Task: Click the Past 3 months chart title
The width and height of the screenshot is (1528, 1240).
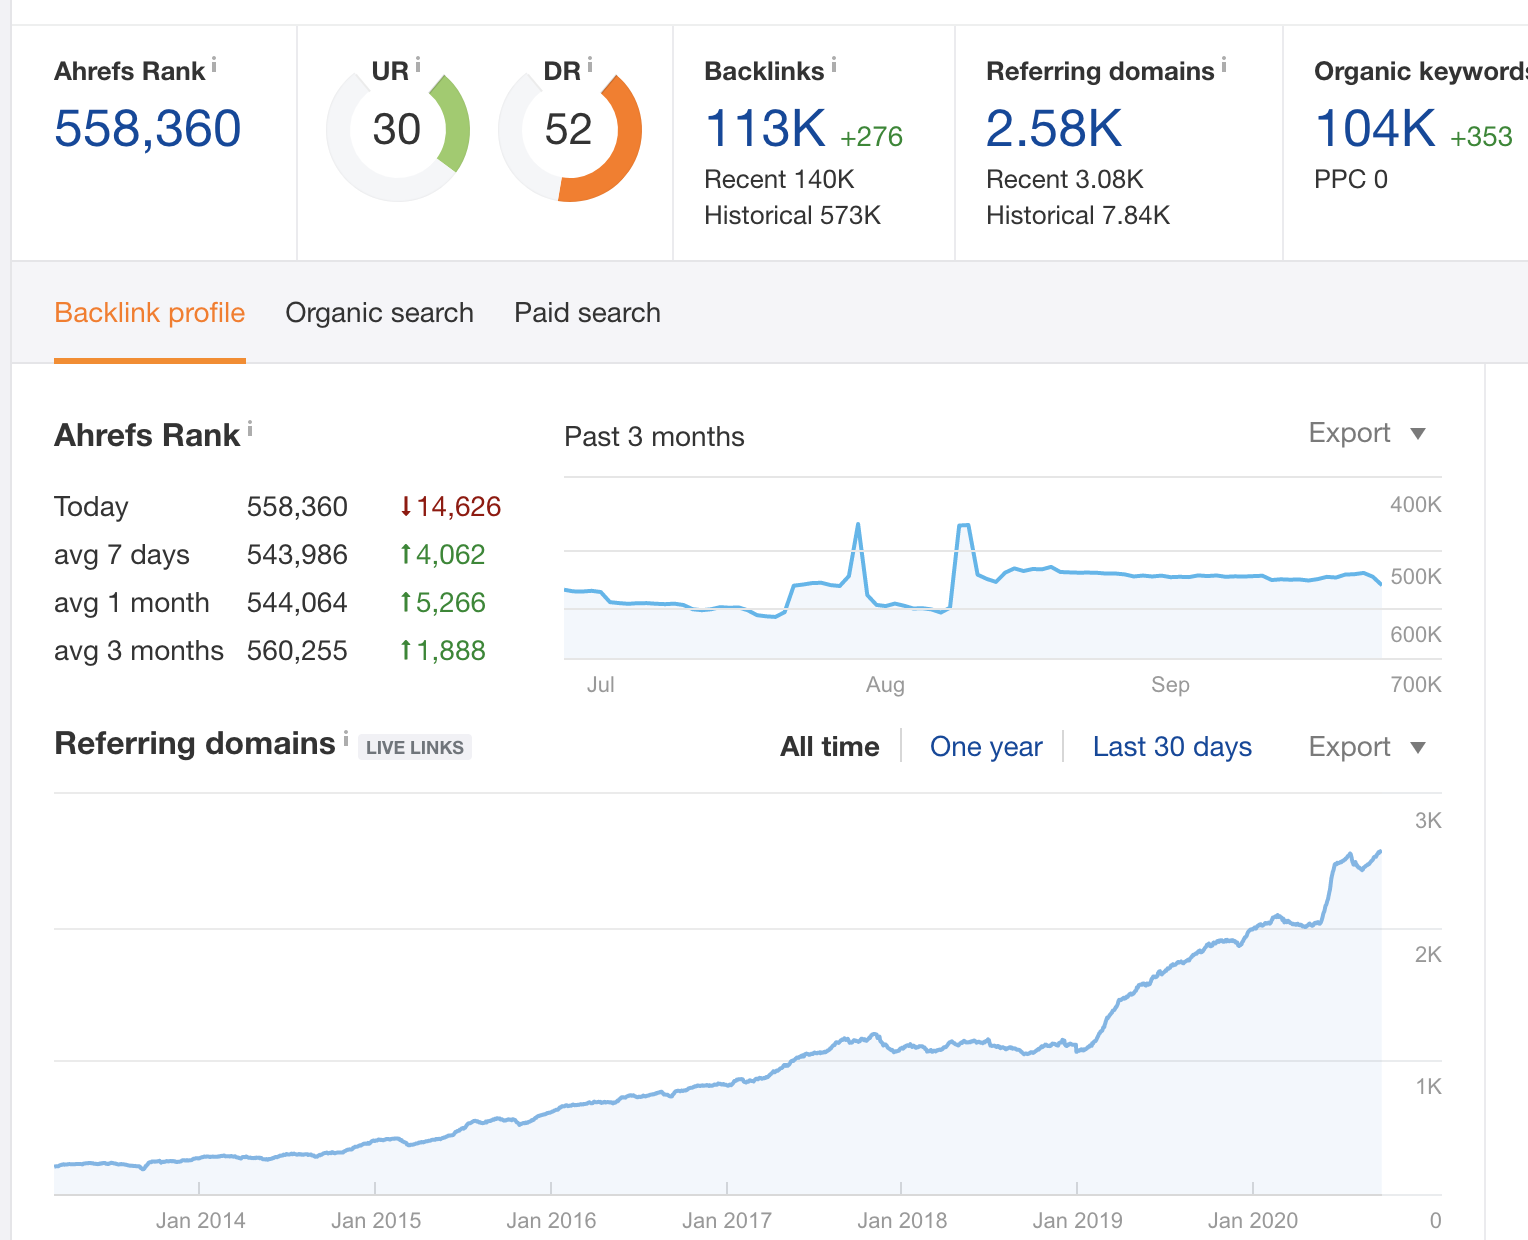Action: (x=655, y=437)
